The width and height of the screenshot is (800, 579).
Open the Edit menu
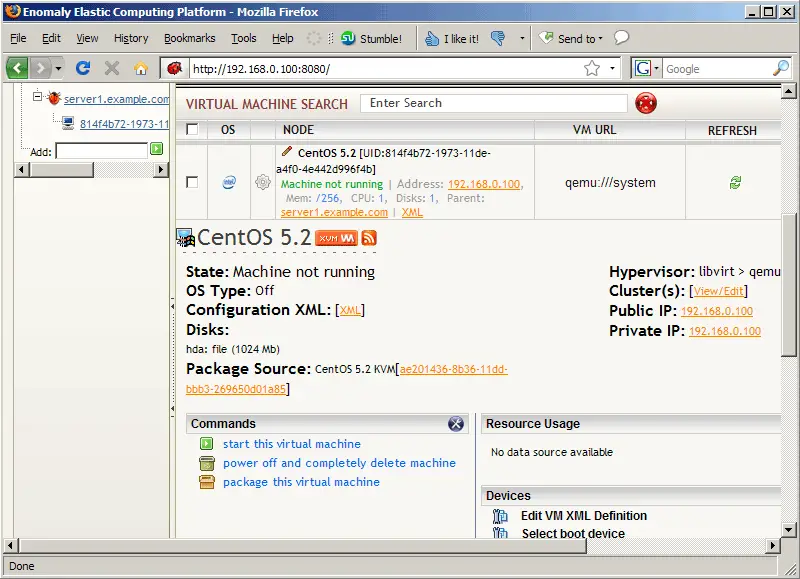coord(51,38)
